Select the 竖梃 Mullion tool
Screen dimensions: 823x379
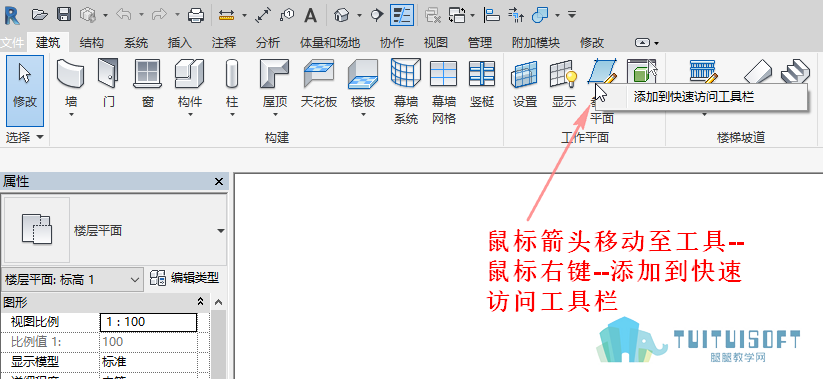pyautogui.click(x=482, y=84)
